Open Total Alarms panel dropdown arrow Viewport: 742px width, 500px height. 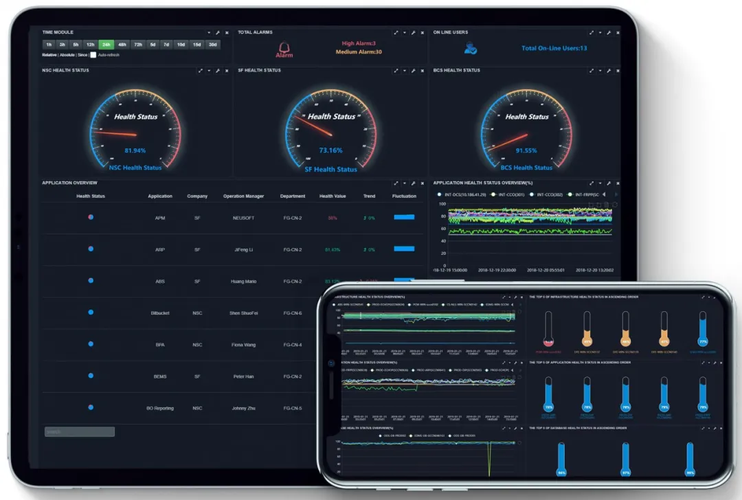click(405, 33)
